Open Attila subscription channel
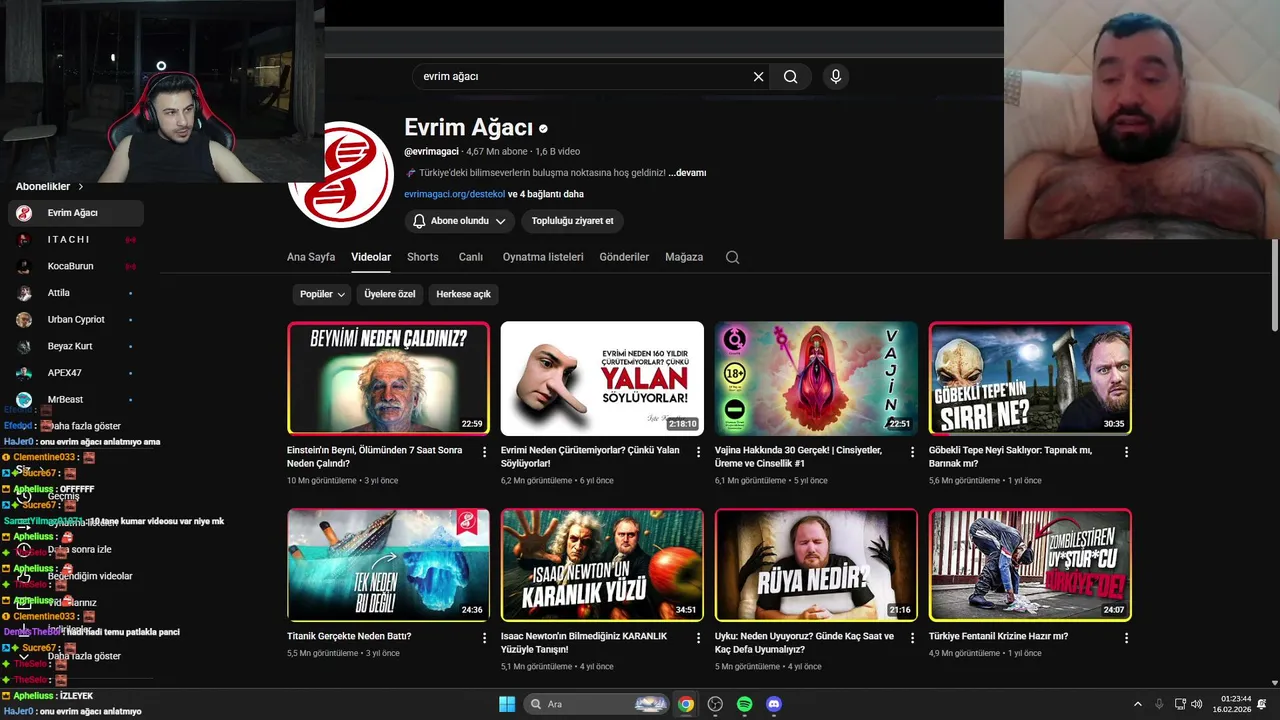1280x720 pixels. [x=76, y=293]
